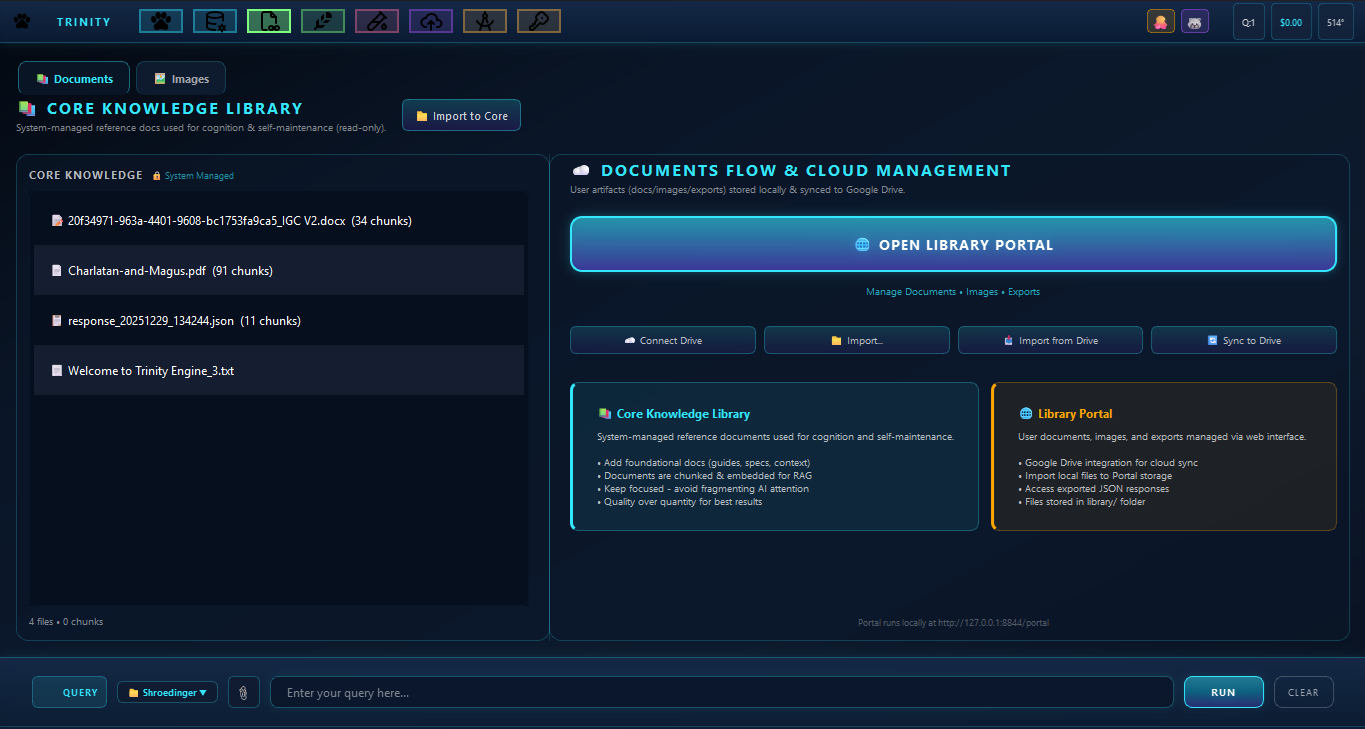Open the database settings tool

pos(214,20)
